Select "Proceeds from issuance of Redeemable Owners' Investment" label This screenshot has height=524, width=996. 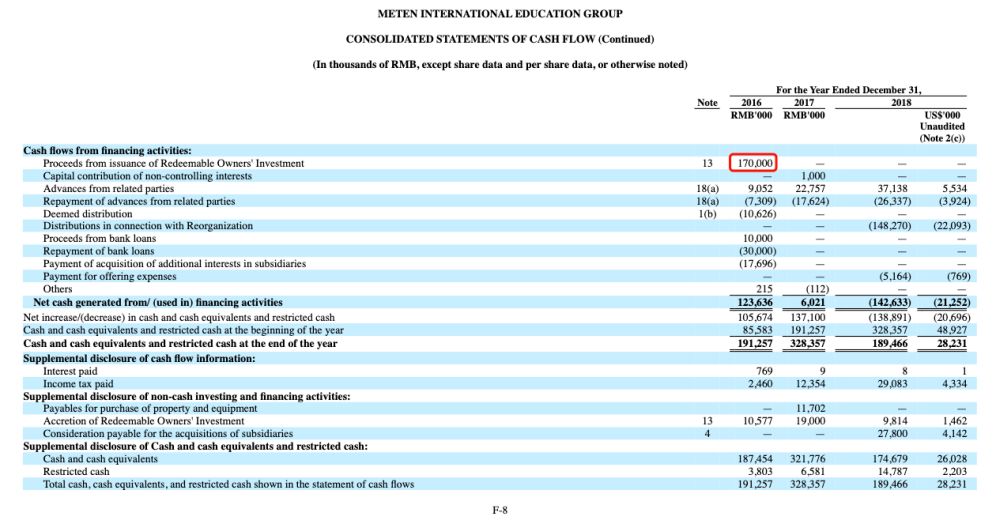coord(173,163)
